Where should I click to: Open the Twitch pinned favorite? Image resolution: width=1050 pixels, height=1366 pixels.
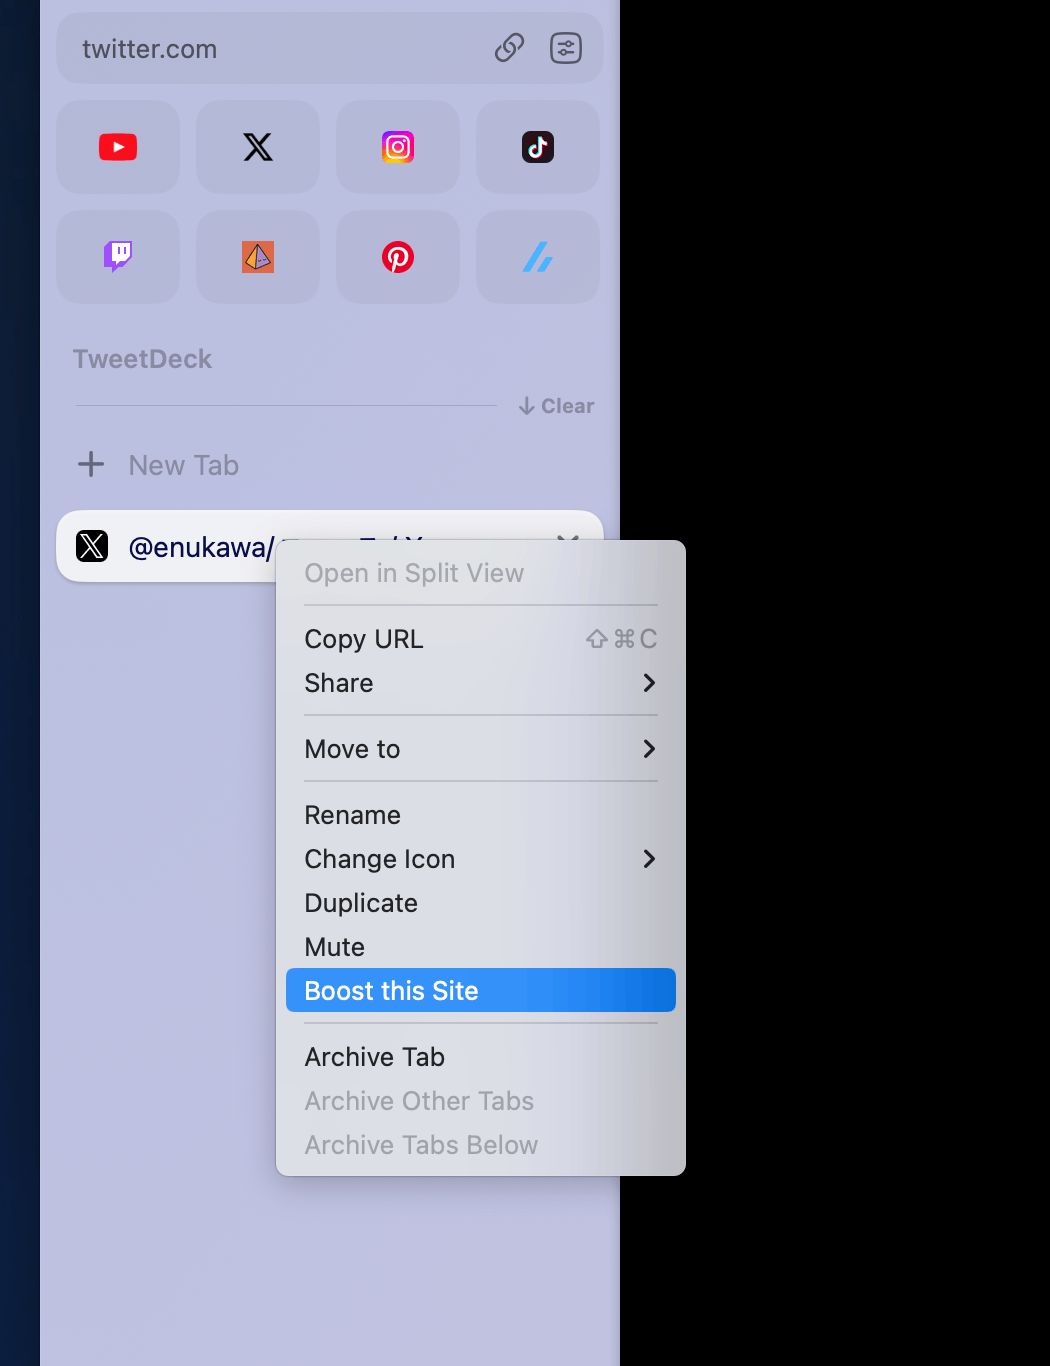(118, 257)
